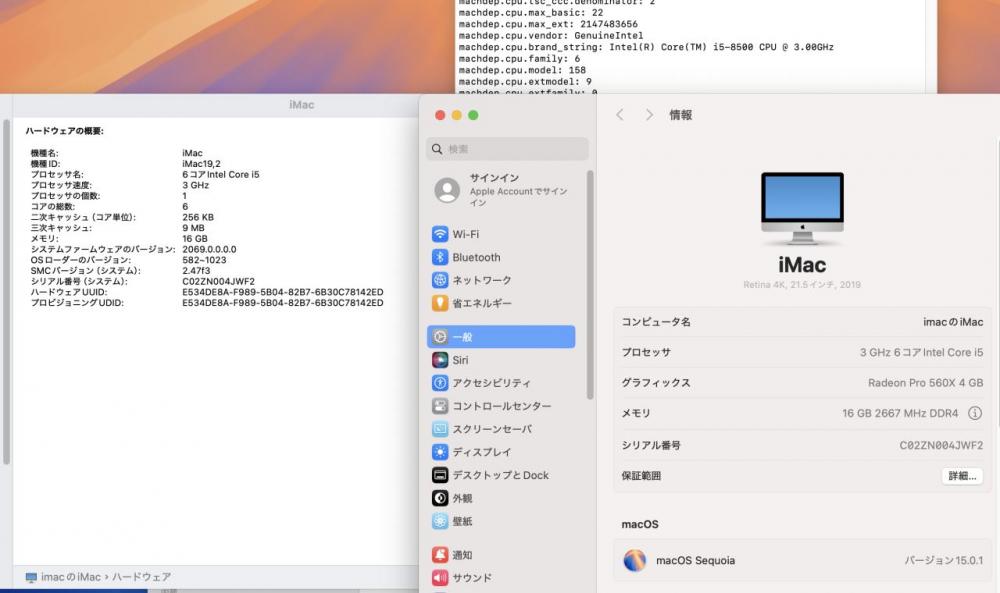
Task: Open Bluetooth settings in sidebar
Action: pos(475,257)
